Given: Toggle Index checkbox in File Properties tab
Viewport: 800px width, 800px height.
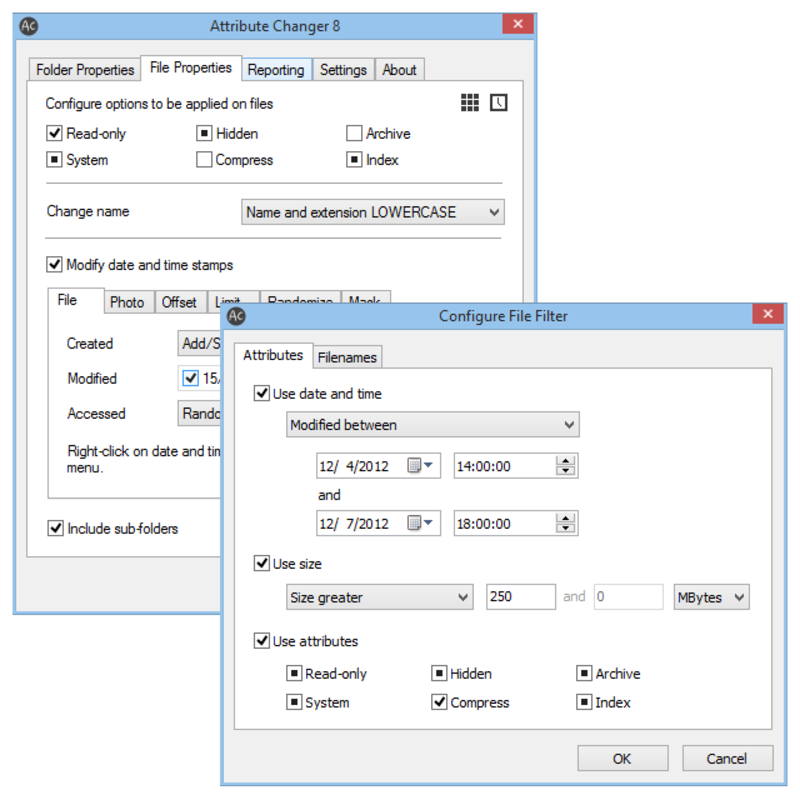Looking at the screenshot, I should pos(354,160).
